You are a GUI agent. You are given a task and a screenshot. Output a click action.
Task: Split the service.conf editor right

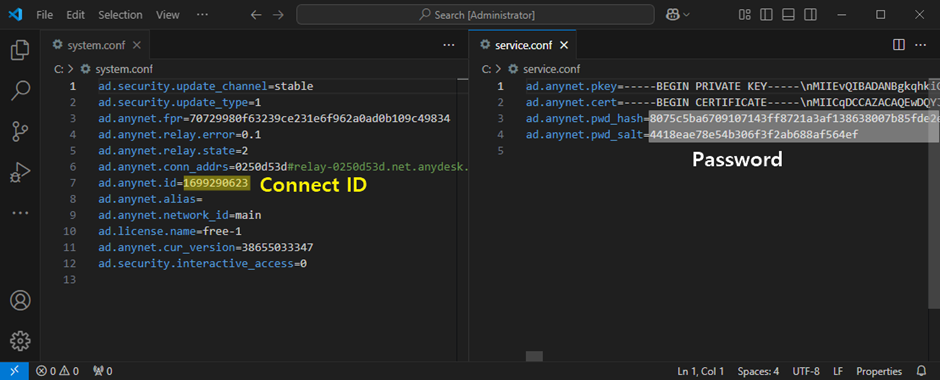pyautogui.click(x=899, y=45)
